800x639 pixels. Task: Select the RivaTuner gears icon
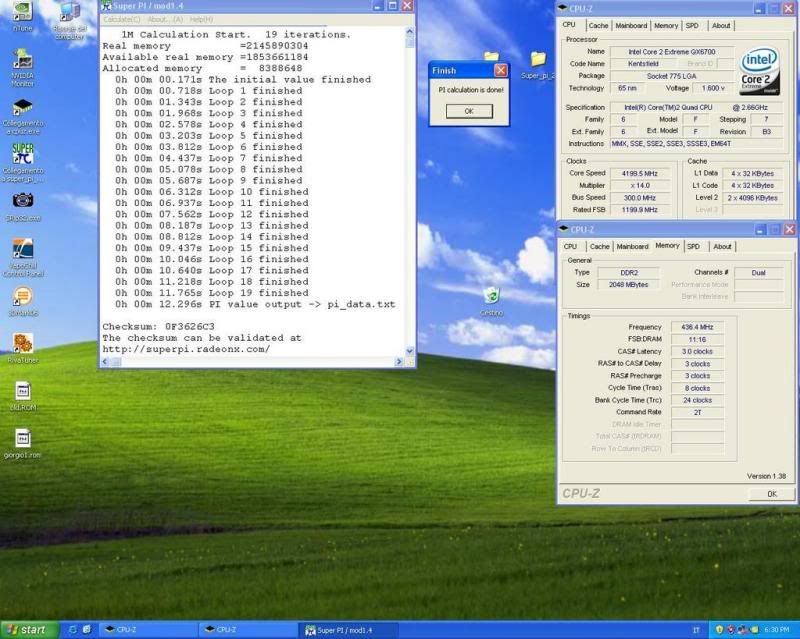tap(22, 343)
